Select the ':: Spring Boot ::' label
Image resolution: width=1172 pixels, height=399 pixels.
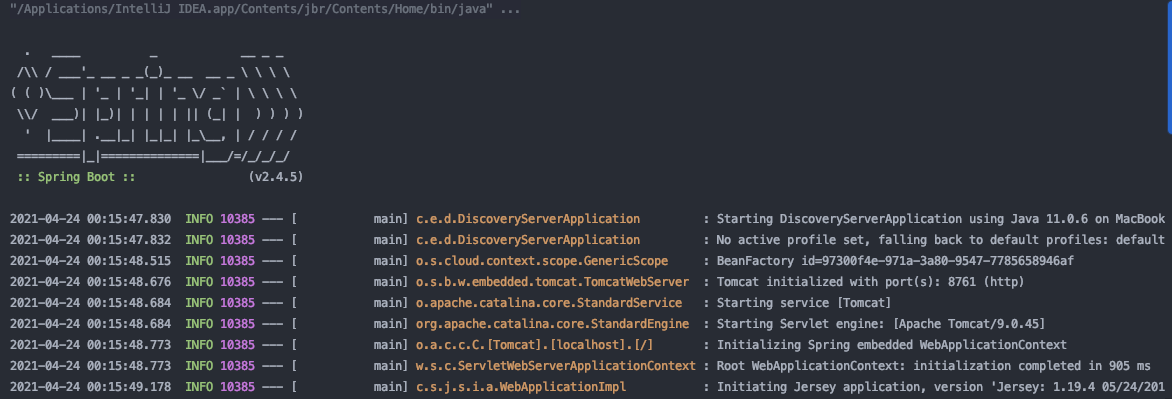pos(76,177)
